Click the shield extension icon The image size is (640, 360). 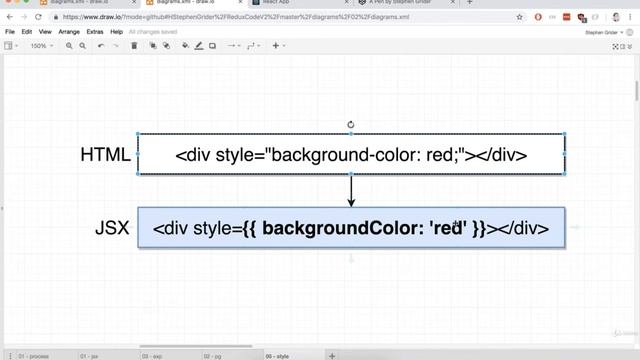tap(582, 17)
